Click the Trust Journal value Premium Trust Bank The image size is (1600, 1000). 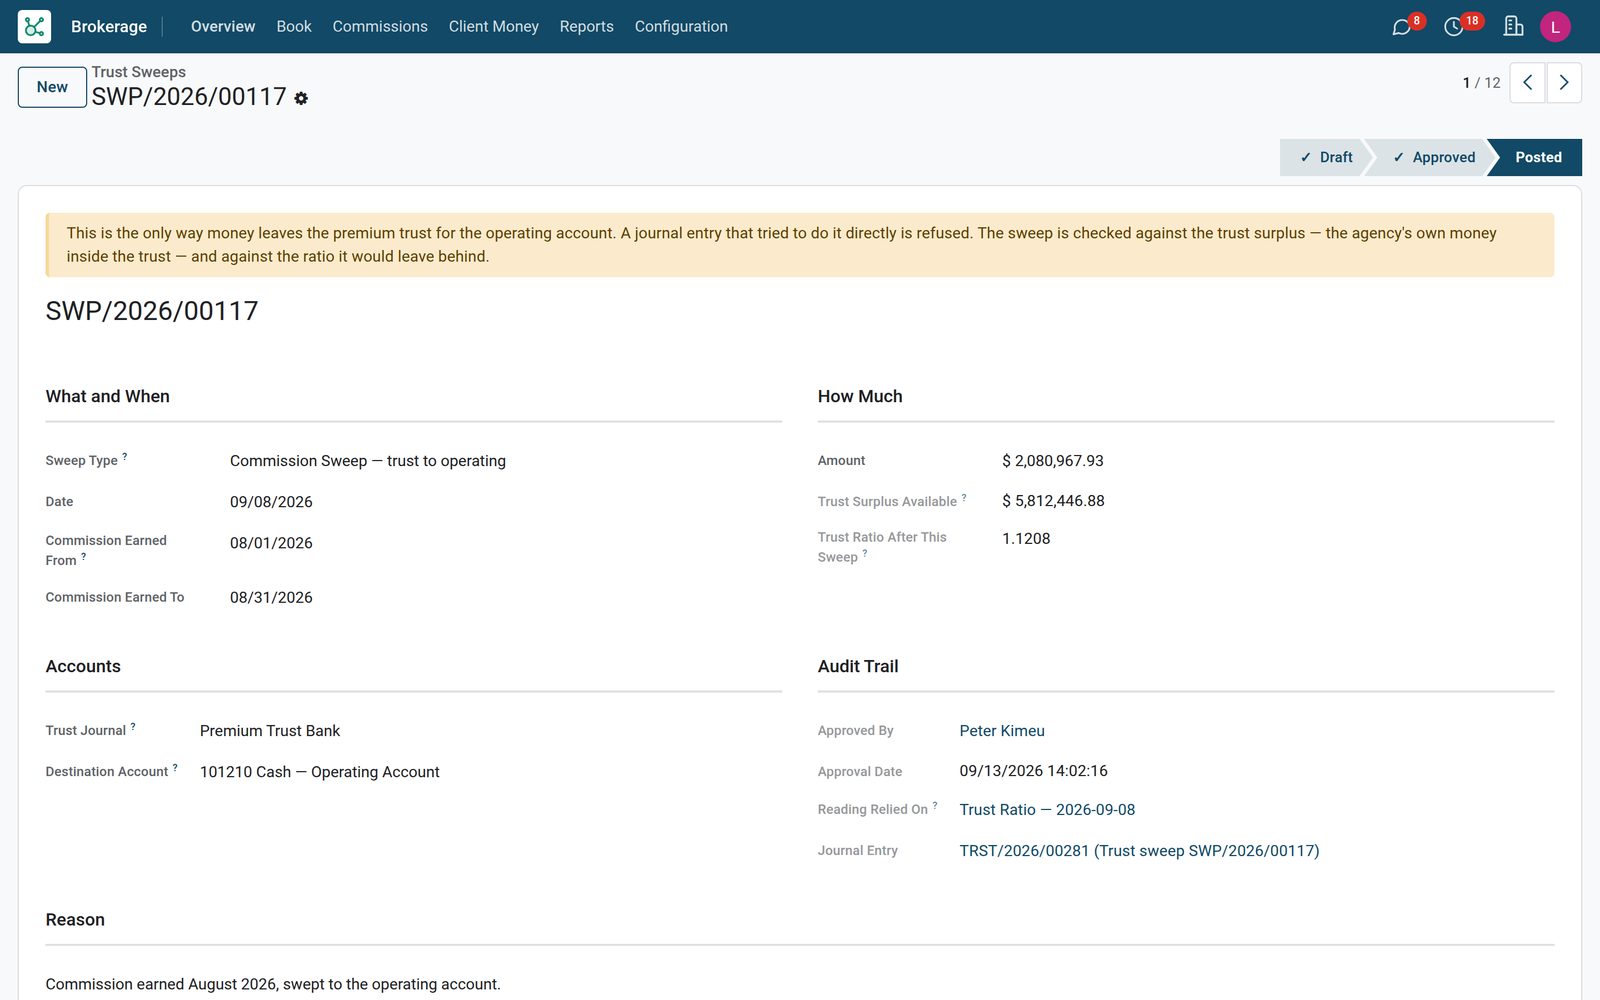click(x=270, y=731)
